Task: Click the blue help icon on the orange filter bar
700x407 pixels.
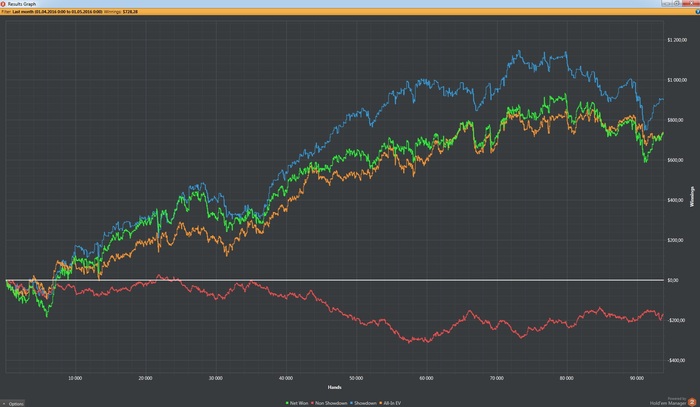Action: 697,12
